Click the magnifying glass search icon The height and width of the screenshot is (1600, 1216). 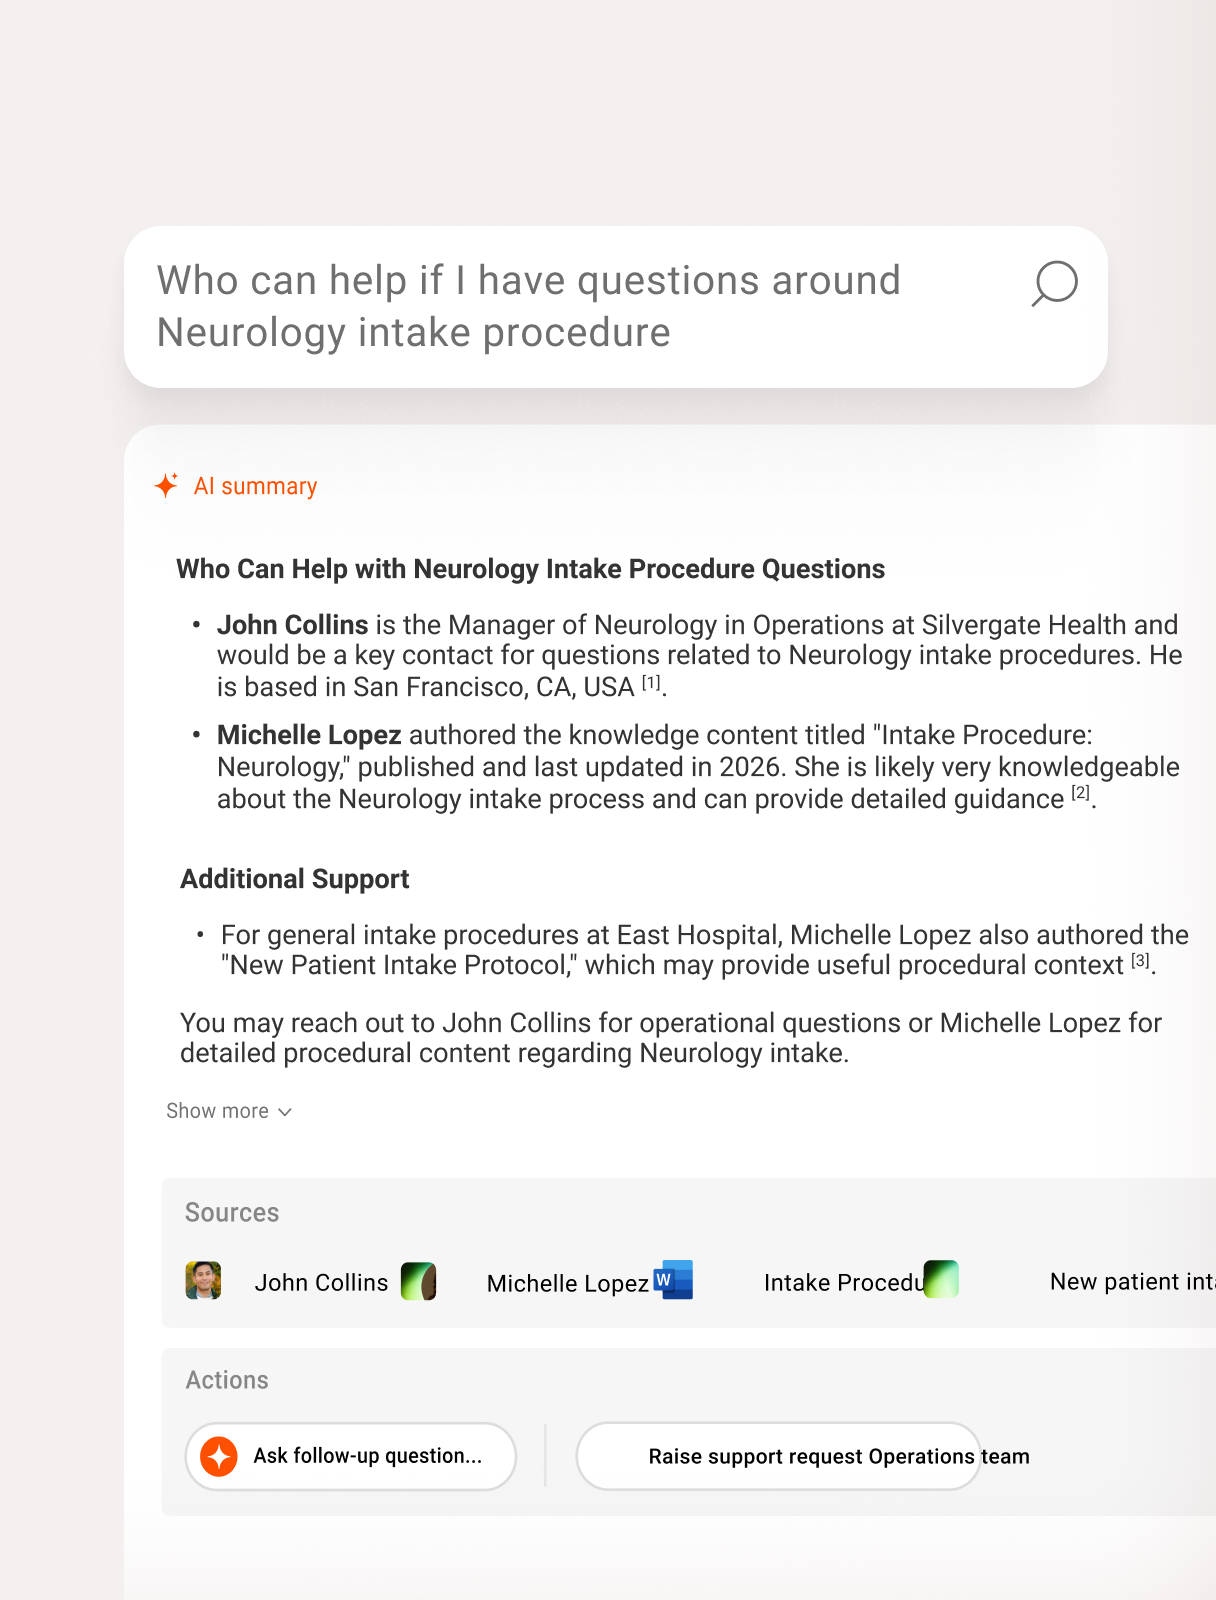tap(1054, 284)
